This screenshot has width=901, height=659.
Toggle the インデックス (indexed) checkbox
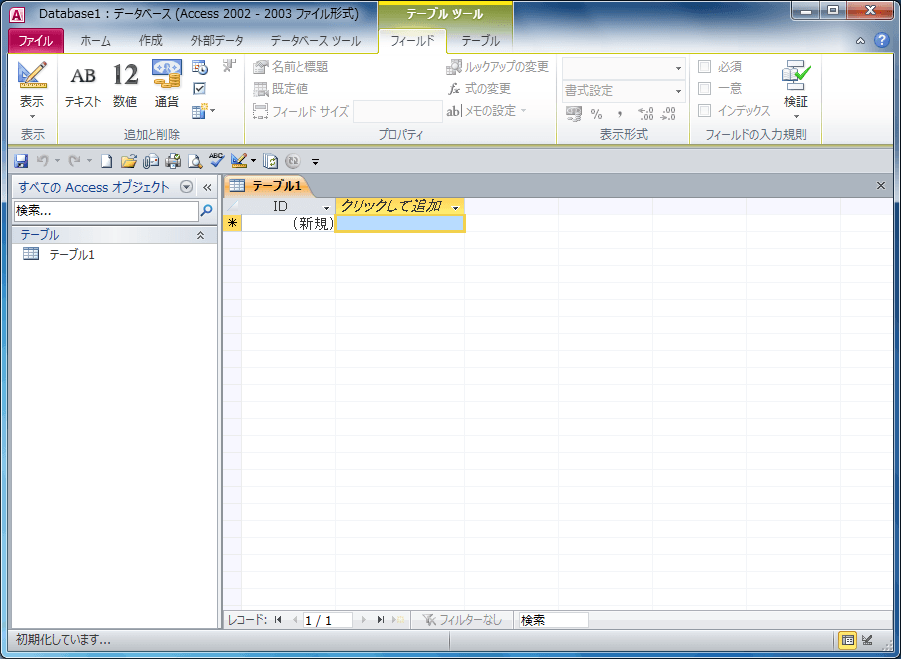[704, 110]
